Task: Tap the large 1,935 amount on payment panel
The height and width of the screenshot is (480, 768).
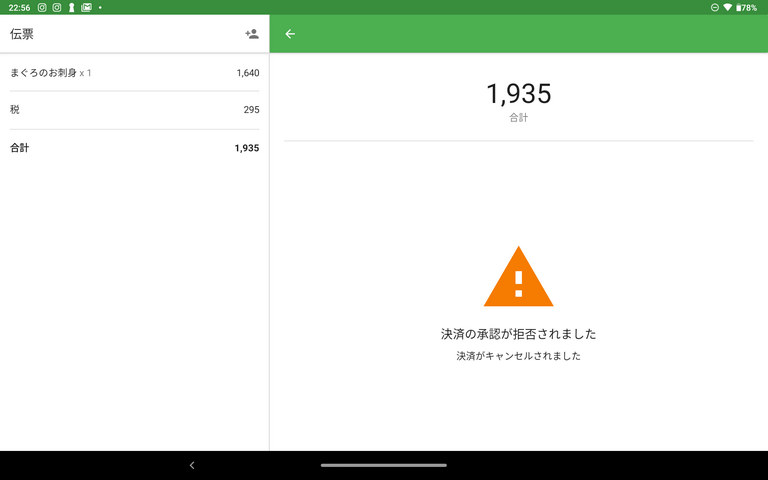Action: [x=519, y=94]
